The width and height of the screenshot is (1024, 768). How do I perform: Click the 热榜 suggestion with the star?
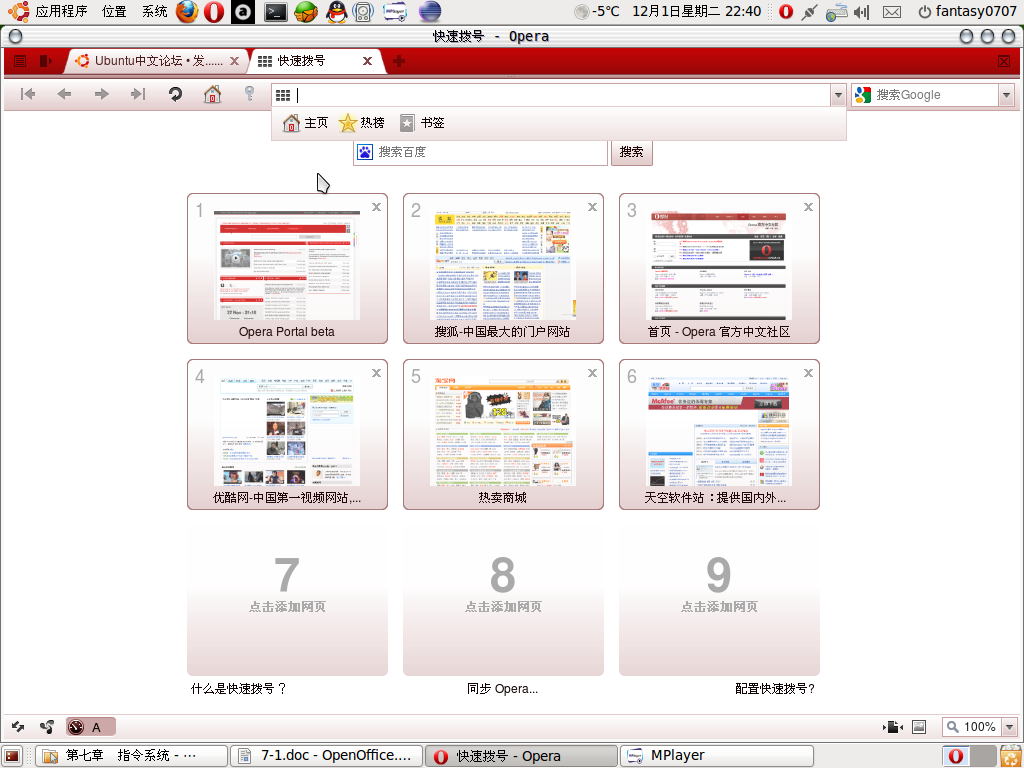pos(362,123)
